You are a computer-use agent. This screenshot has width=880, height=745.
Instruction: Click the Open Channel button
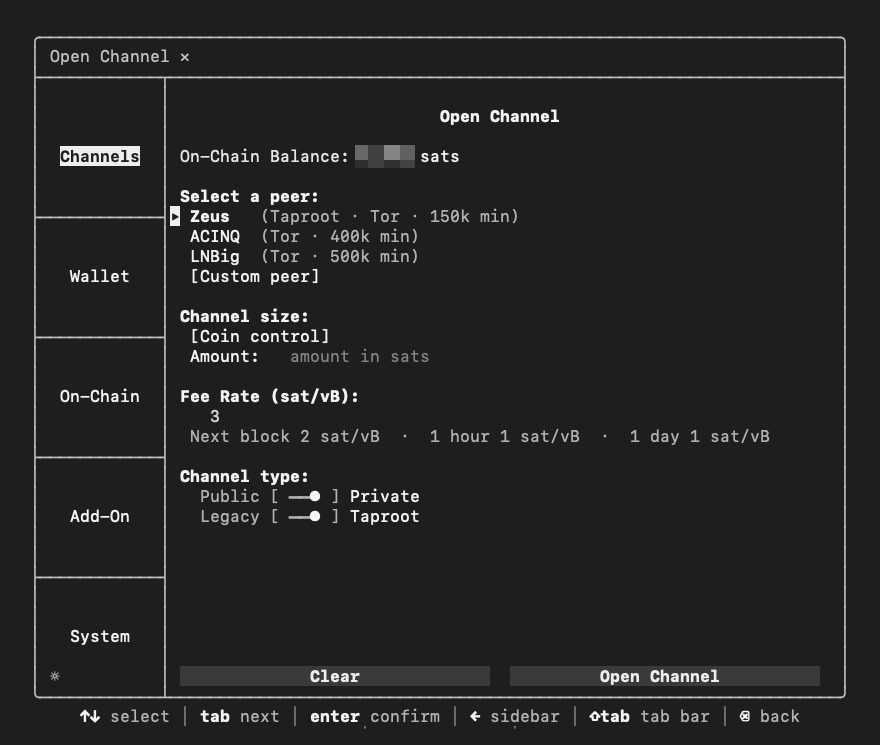tap(664, 676)
